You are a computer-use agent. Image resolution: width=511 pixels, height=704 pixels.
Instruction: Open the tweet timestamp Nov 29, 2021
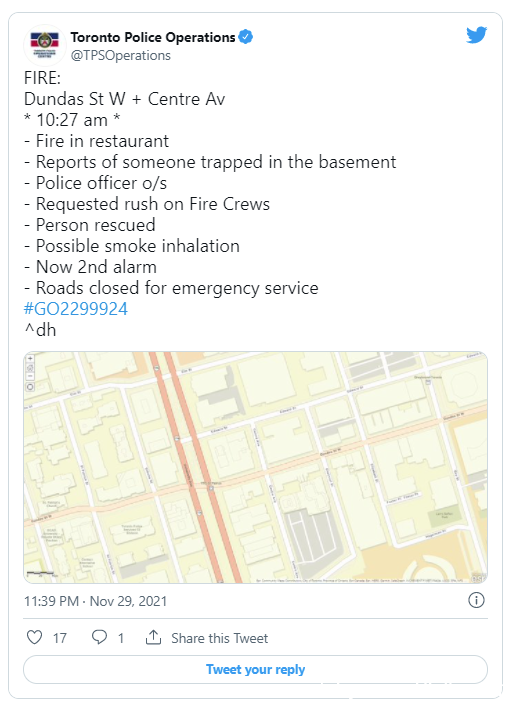coord(95,601)
